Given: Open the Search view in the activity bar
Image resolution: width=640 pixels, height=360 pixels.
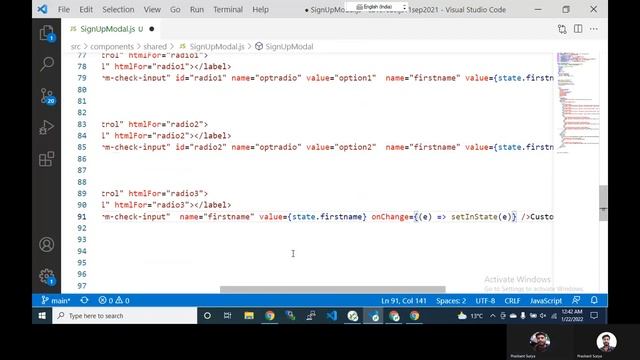Looking at the screenshot, I should pyautogui.click(x=47, y=64).
